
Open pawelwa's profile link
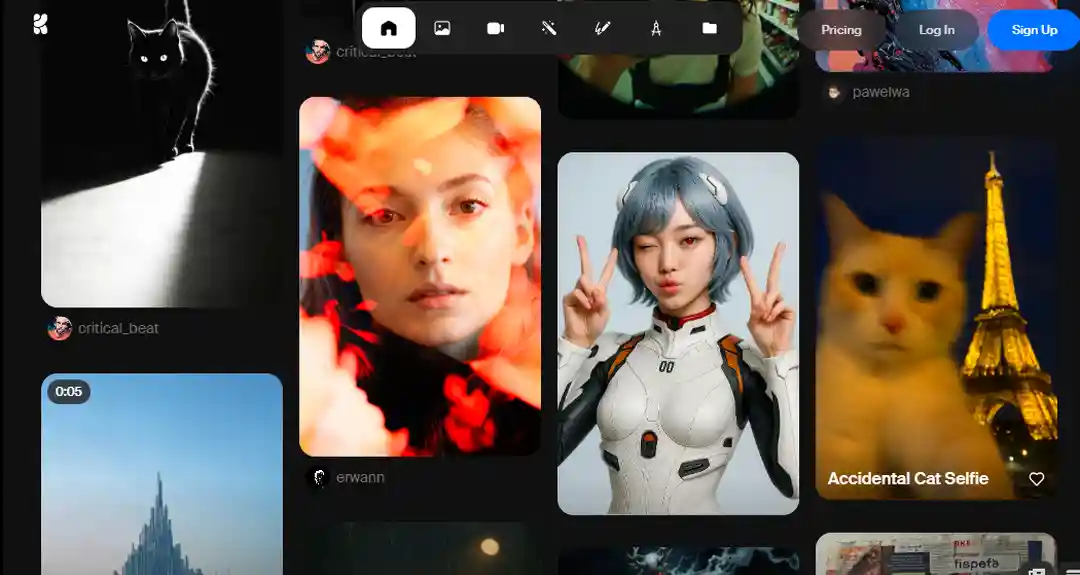pyautogui.click(x=881, y=92)
